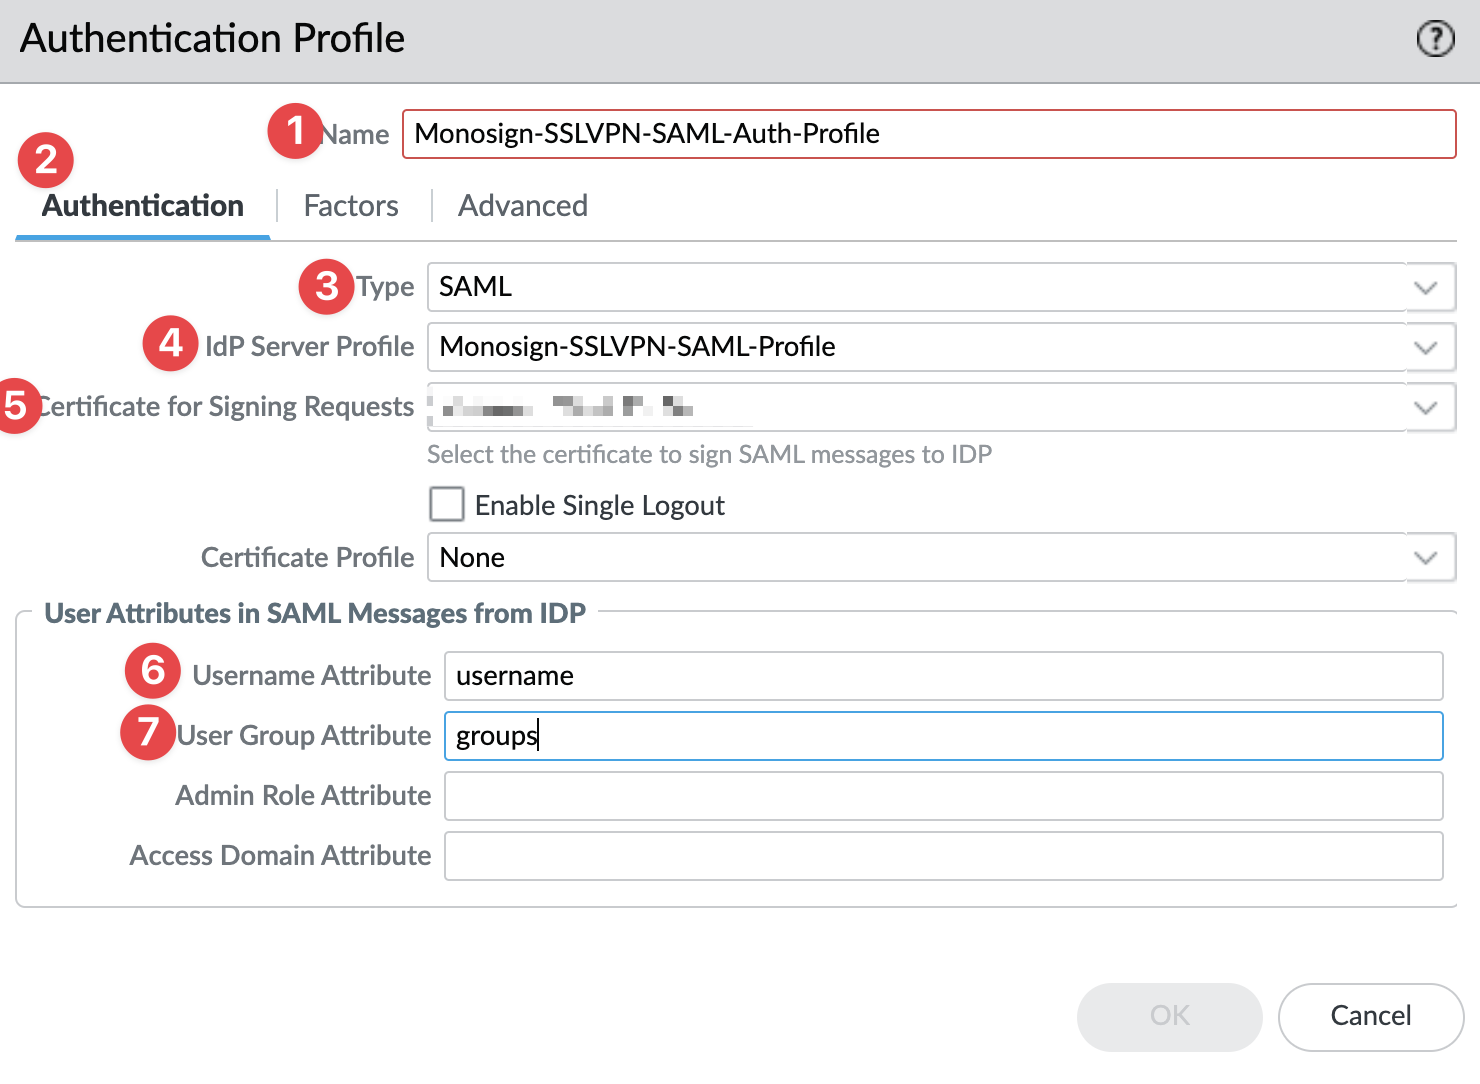Expand Certificate for Signing Requests dropdown
This screenshot has width=1480, height=1084.
click(x=1426, y=408)
